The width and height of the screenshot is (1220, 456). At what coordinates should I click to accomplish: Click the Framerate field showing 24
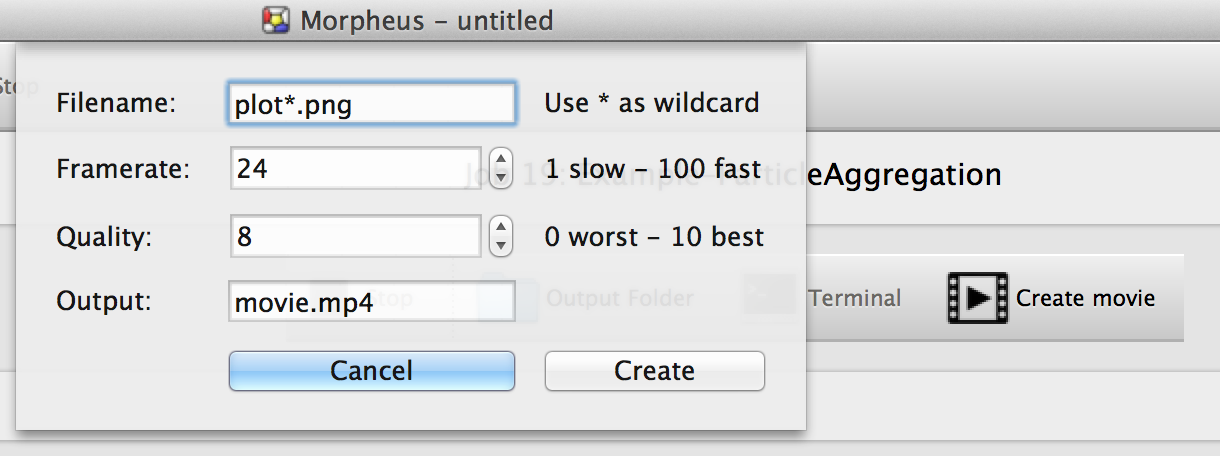[355, 169]
